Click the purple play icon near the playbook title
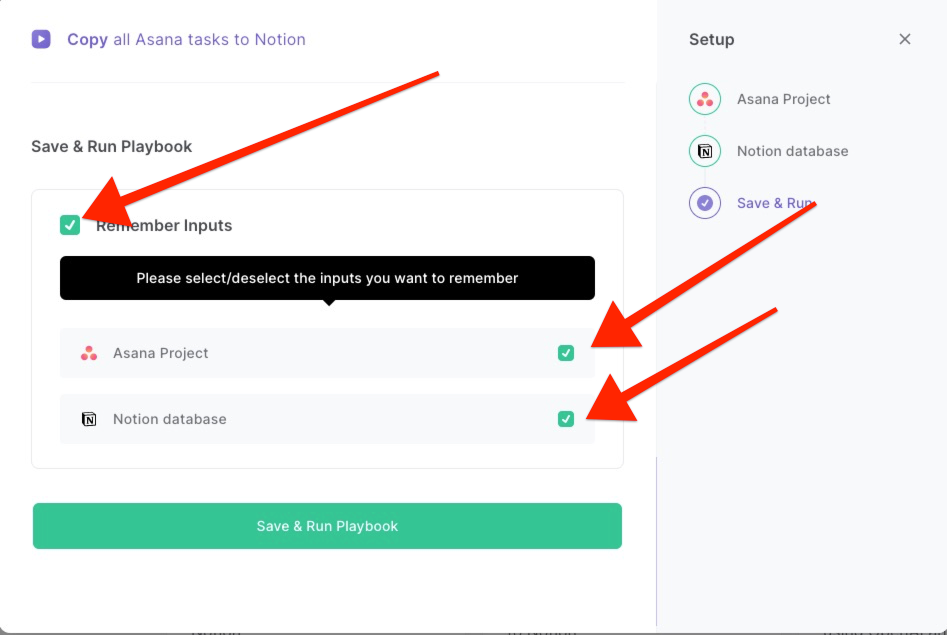Screen dimensions: 947x635 [x=40, y=39]
